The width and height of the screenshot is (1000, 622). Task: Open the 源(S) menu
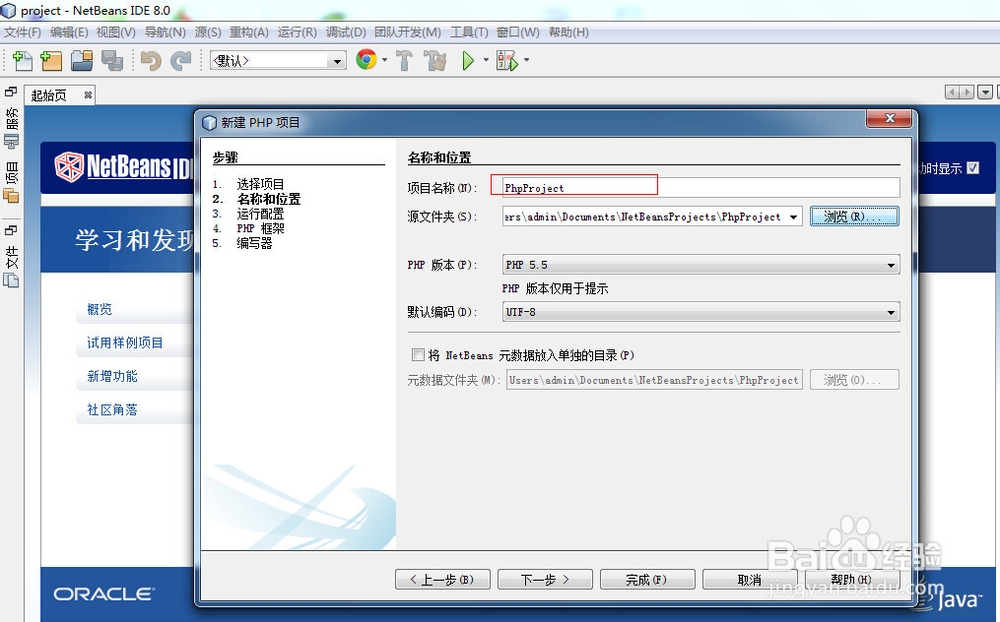[x=208, y=32]
